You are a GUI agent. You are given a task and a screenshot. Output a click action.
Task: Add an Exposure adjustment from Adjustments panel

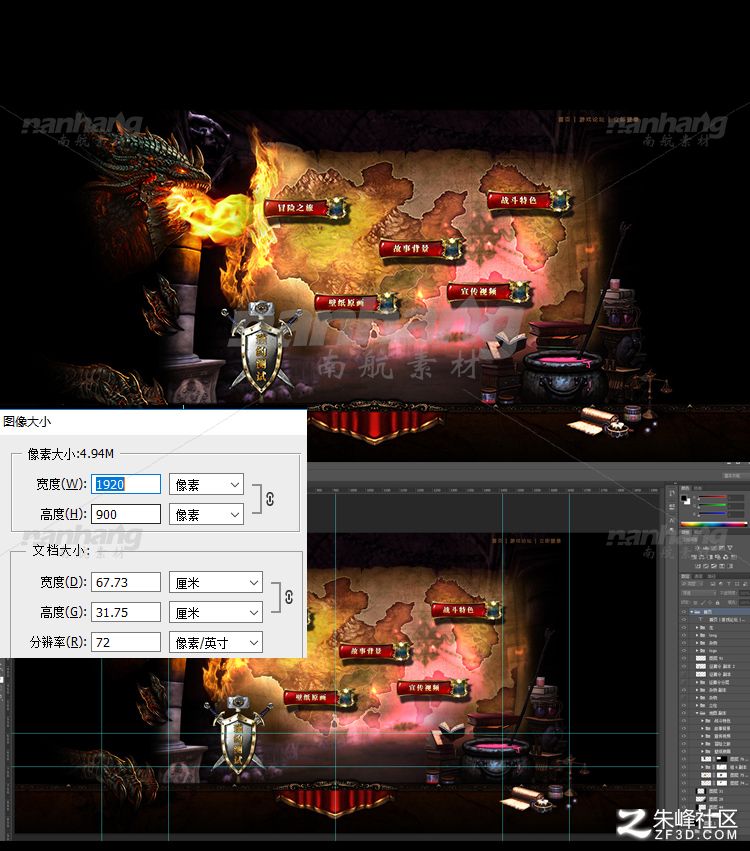click(x=722, y=548)
